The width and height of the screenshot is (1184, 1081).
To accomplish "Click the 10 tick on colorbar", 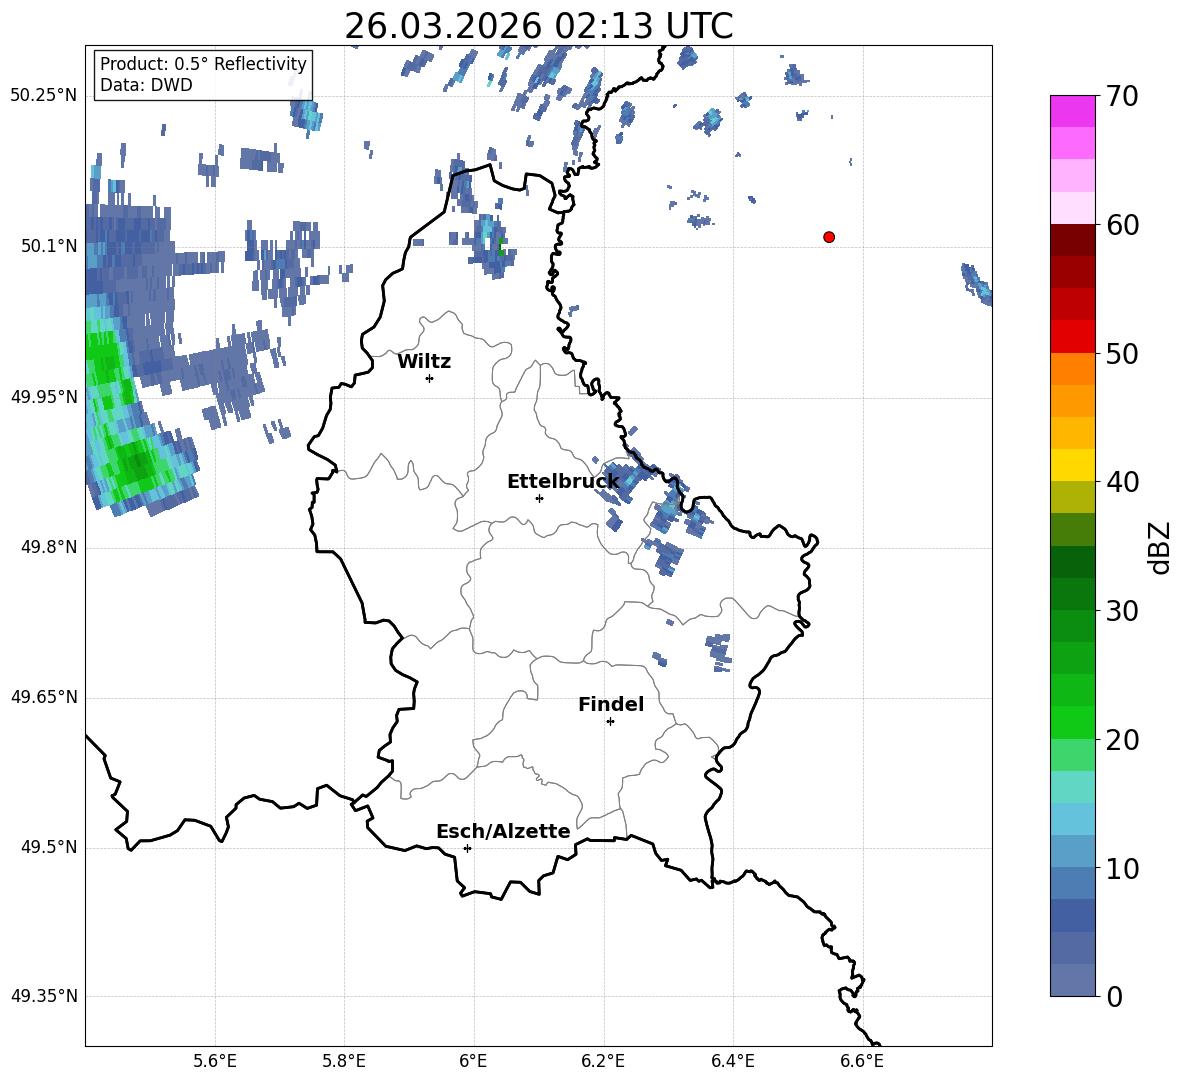I will 1121,868.
